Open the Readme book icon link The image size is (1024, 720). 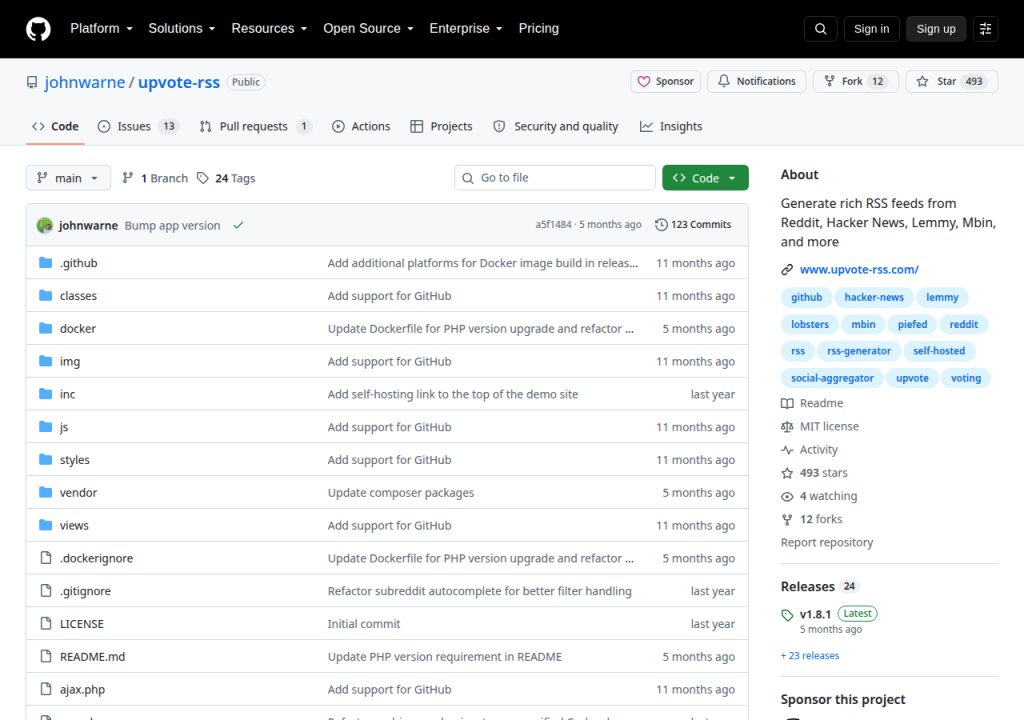pos(787,404)
